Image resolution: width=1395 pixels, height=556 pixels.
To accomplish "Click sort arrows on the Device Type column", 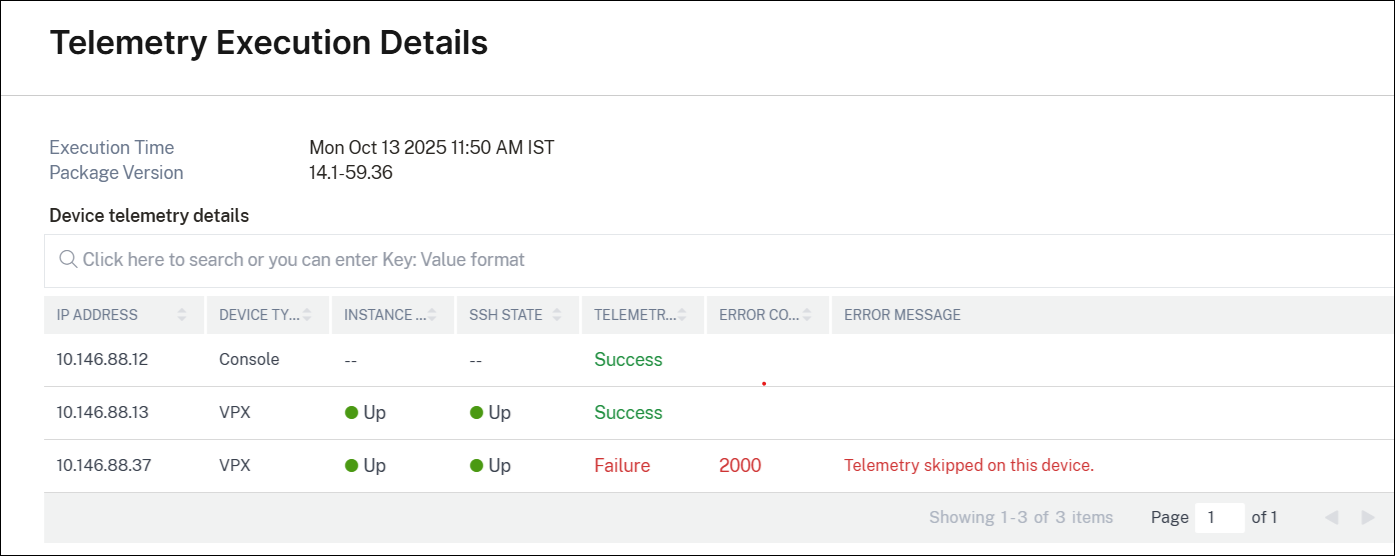I will pyautogui.click(x=308, y=315).
